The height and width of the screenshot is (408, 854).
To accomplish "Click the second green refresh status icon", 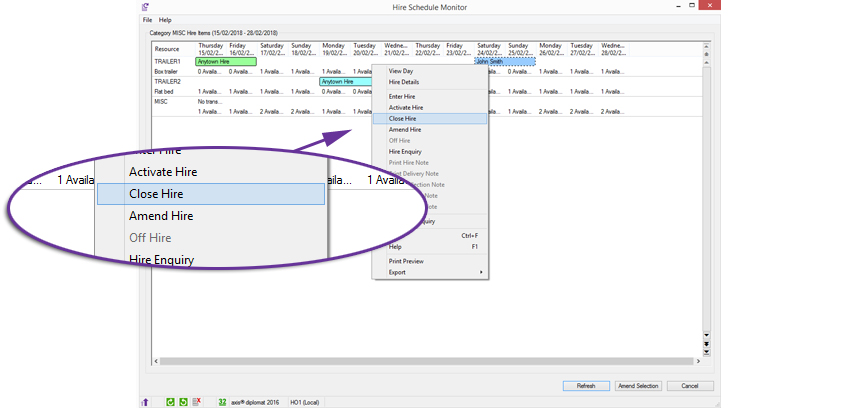I will 183,401.
